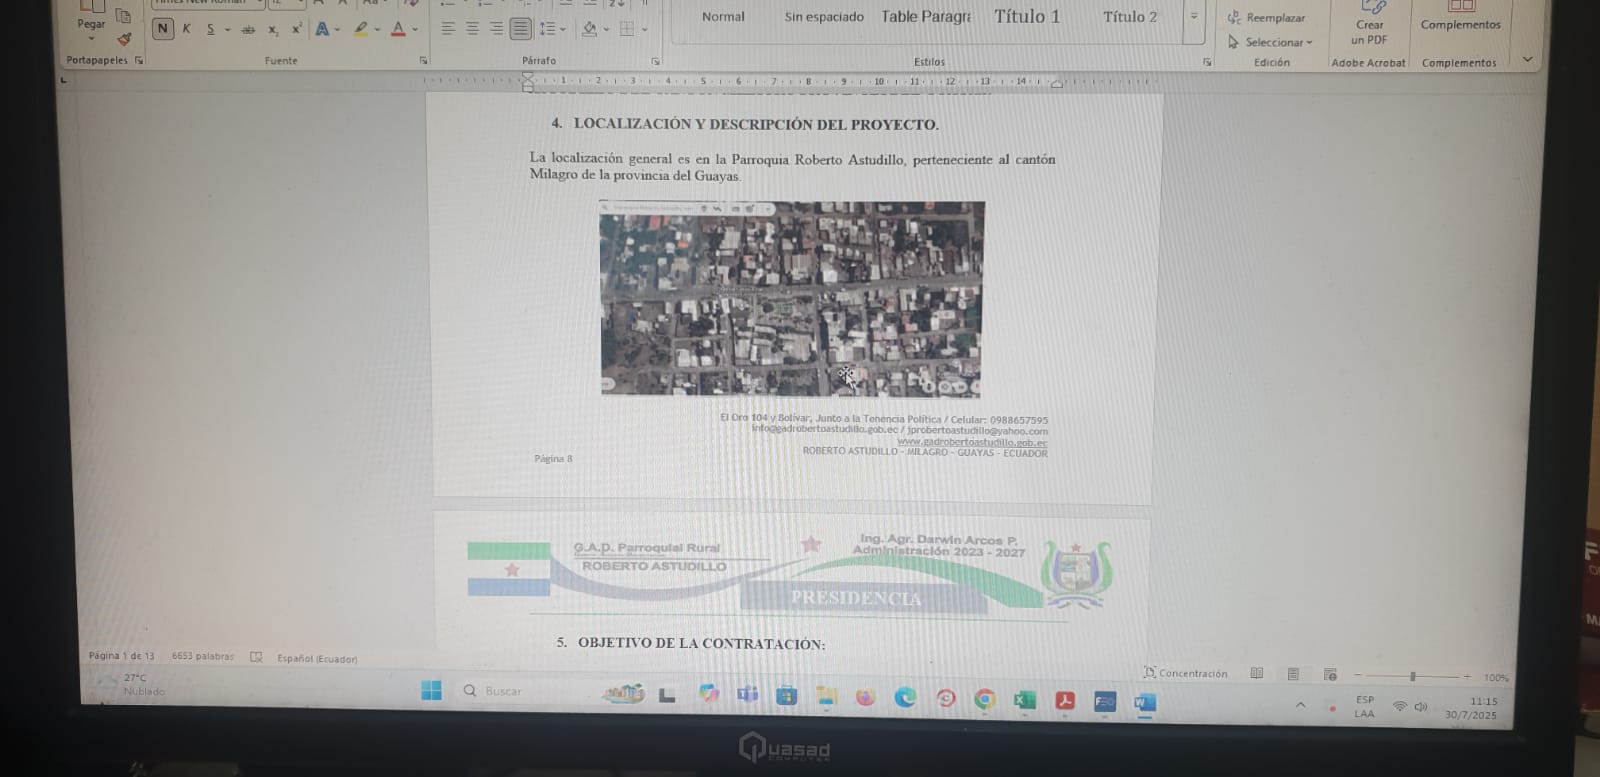The width and height of the screenshot is (1600, 777).
Task: Toggle justified text alignment
Action: (520, 29)
